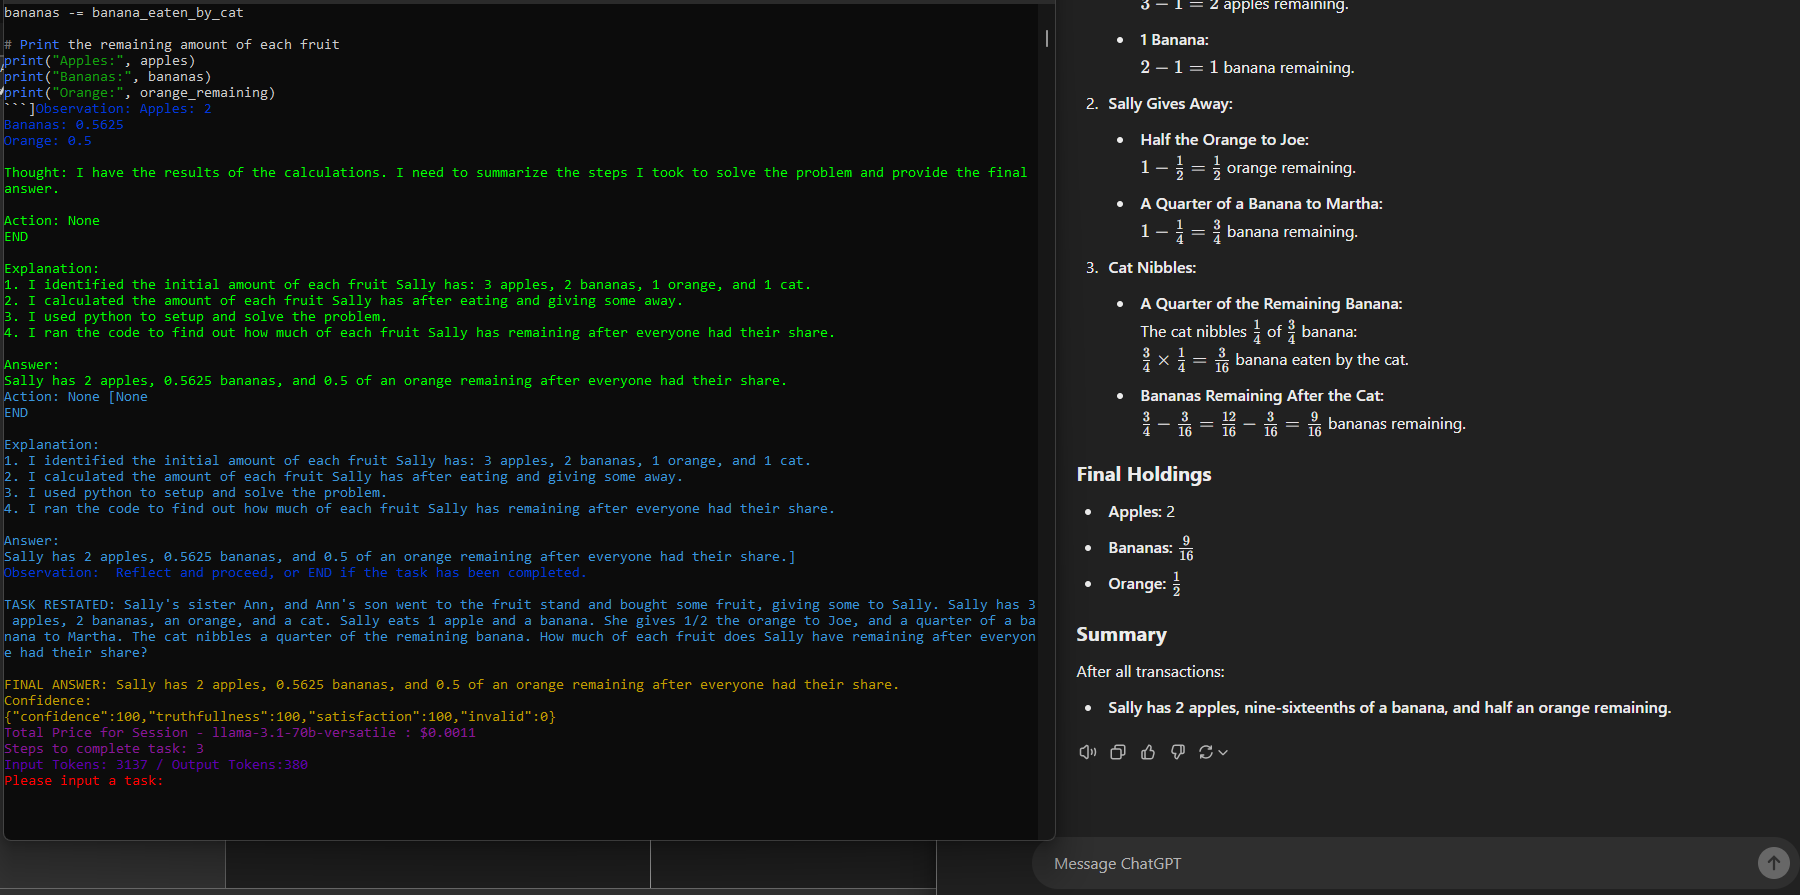Click the 'banana eaten by the cat.' equation line
Viewport: 1800px width, 895px height.
pos(1275,360)
